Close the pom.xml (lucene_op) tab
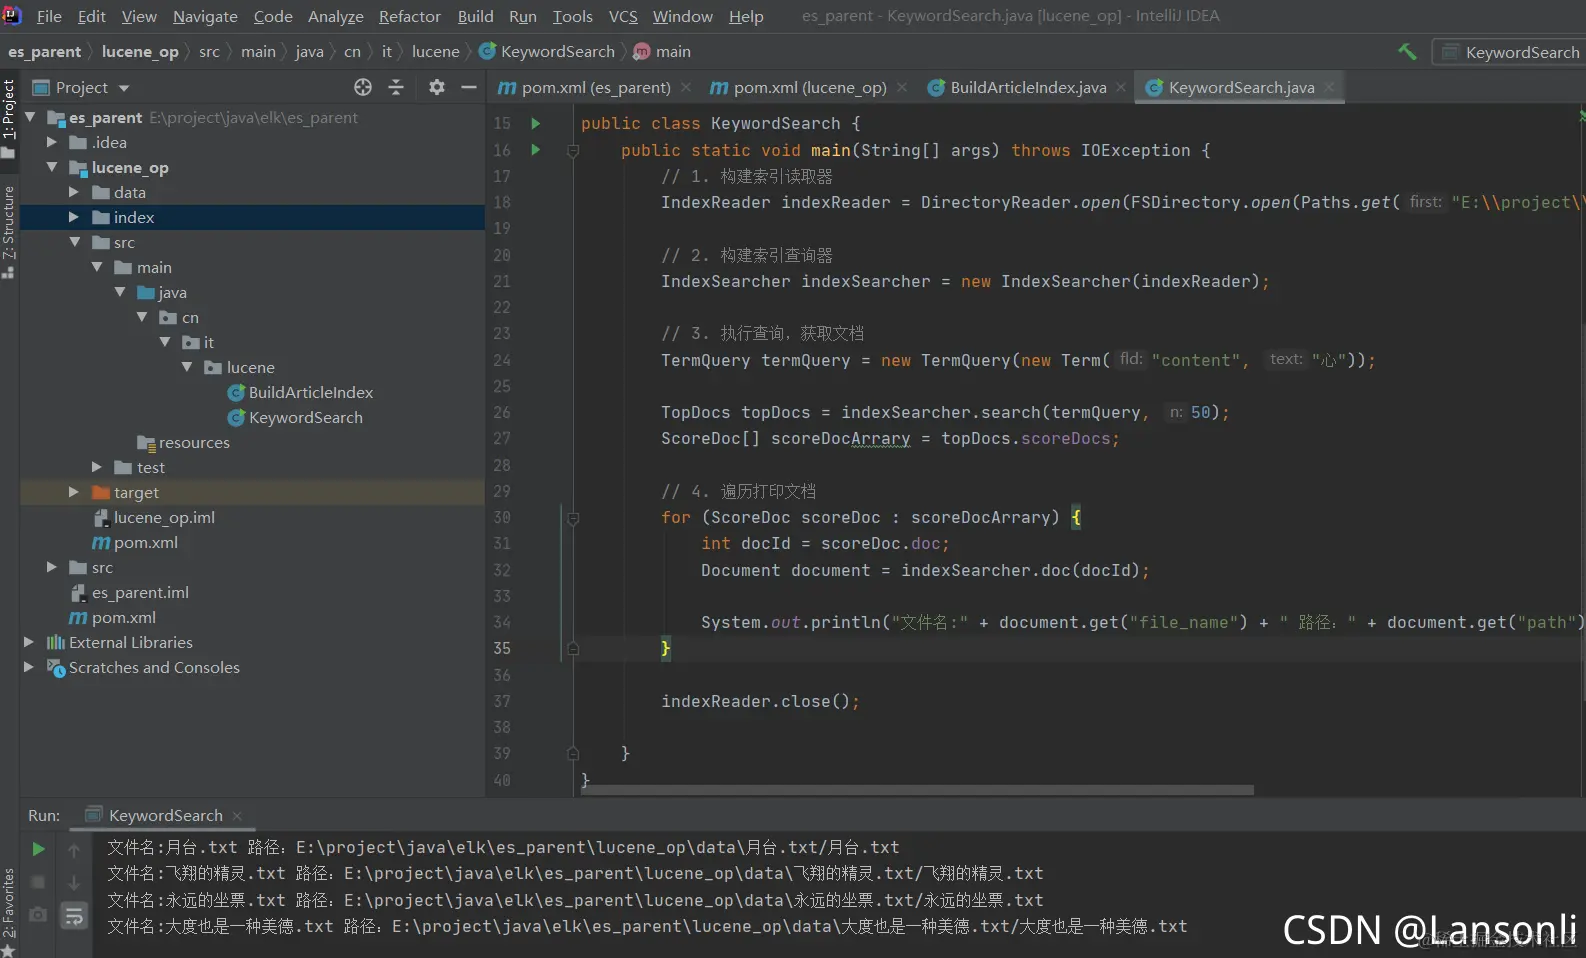 tap(902, 88)
